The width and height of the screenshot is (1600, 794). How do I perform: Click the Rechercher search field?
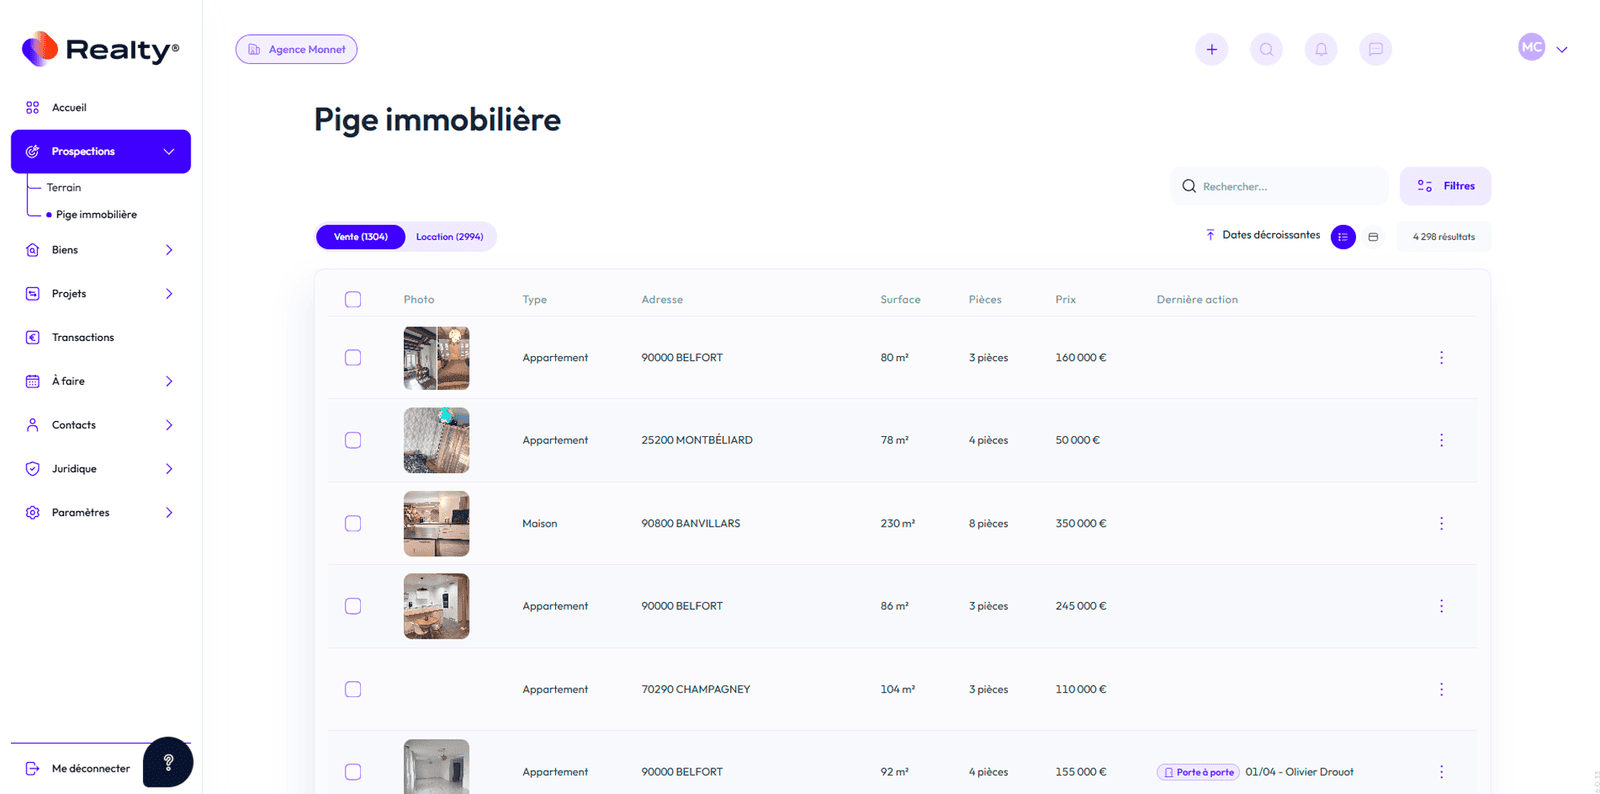(1285, 186)
